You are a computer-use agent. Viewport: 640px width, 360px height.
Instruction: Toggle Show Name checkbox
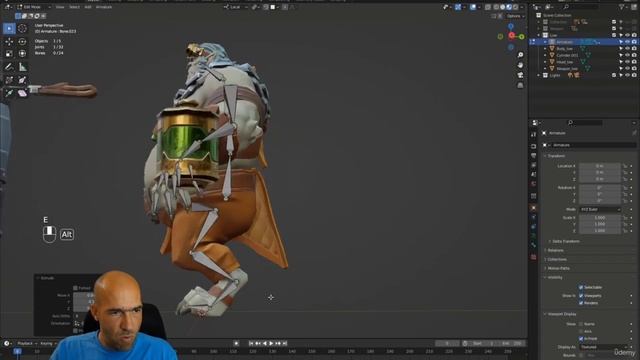[581, 324]
